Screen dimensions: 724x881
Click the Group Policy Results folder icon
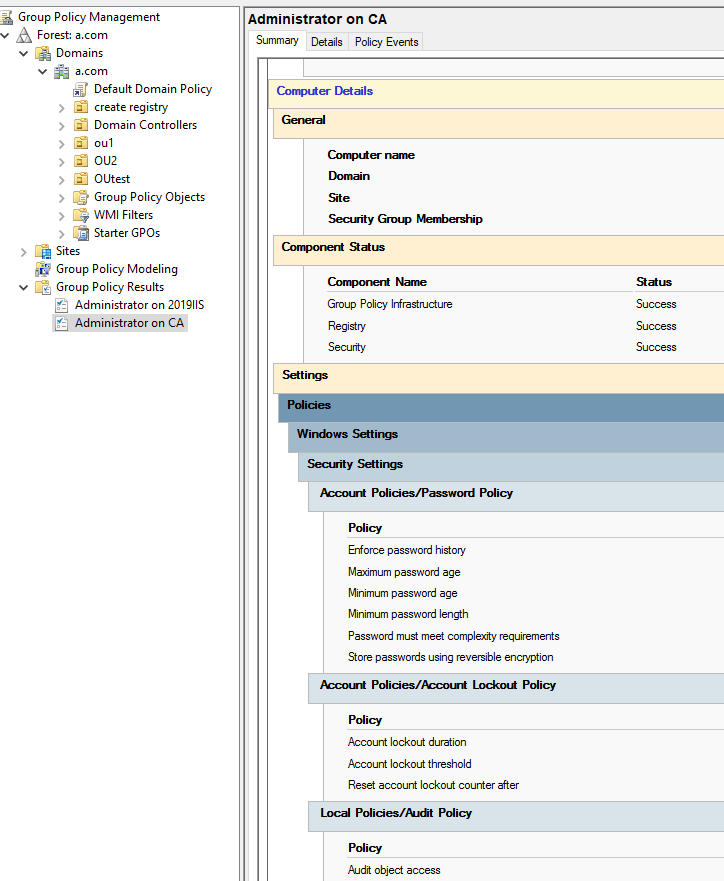[43, 287]
